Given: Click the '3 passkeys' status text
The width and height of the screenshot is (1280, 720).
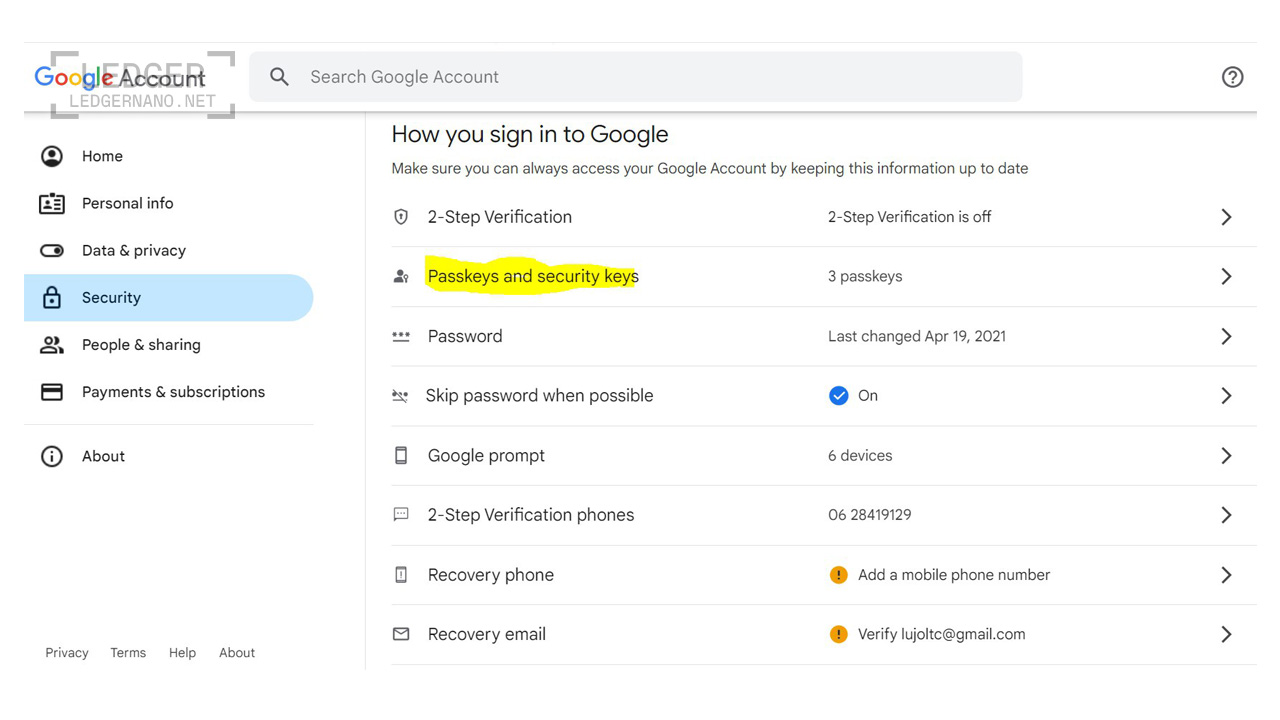Looking at the screenshot, I should tap(865, 276).
